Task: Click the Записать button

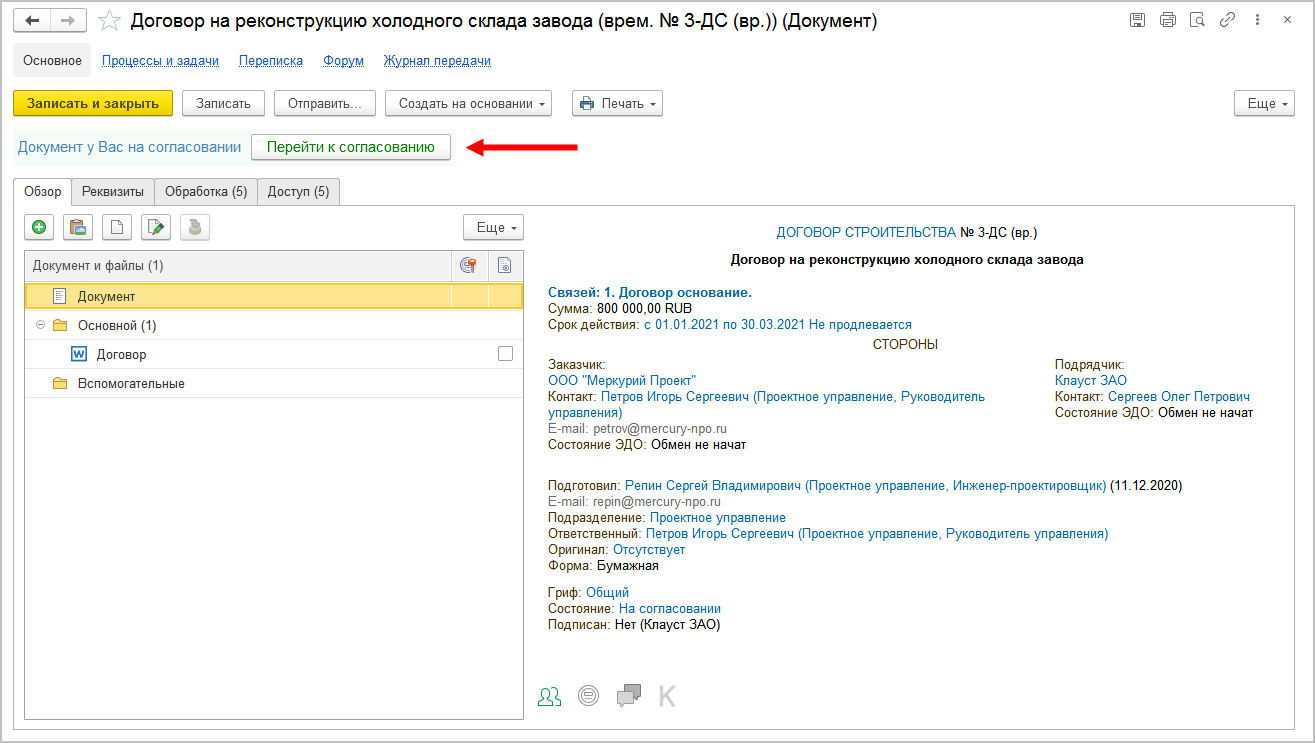Action: tap(223, 103)
